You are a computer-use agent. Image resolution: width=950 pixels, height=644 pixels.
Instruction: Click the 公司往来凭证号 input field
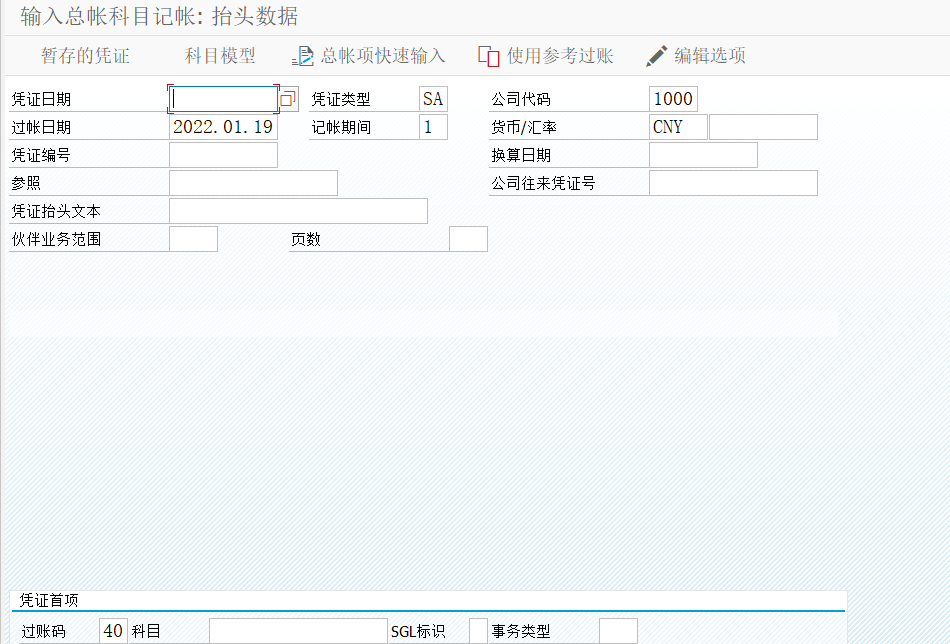tap(733, 183)
